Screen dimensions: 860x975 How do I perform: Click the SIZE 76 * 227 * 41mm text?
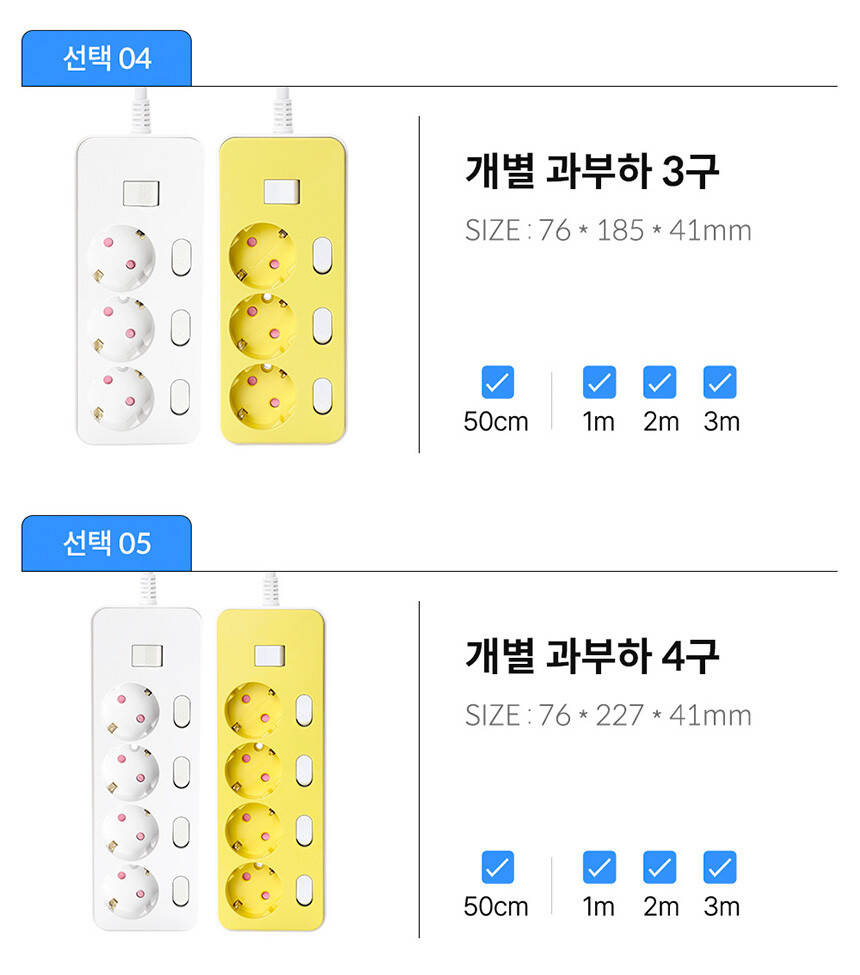tap(608, 715)
